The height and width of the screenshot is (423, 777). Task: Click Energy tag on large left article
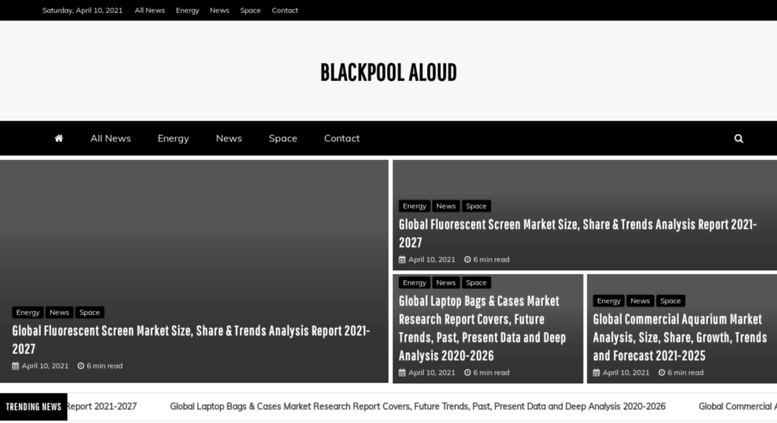(28, 313)
